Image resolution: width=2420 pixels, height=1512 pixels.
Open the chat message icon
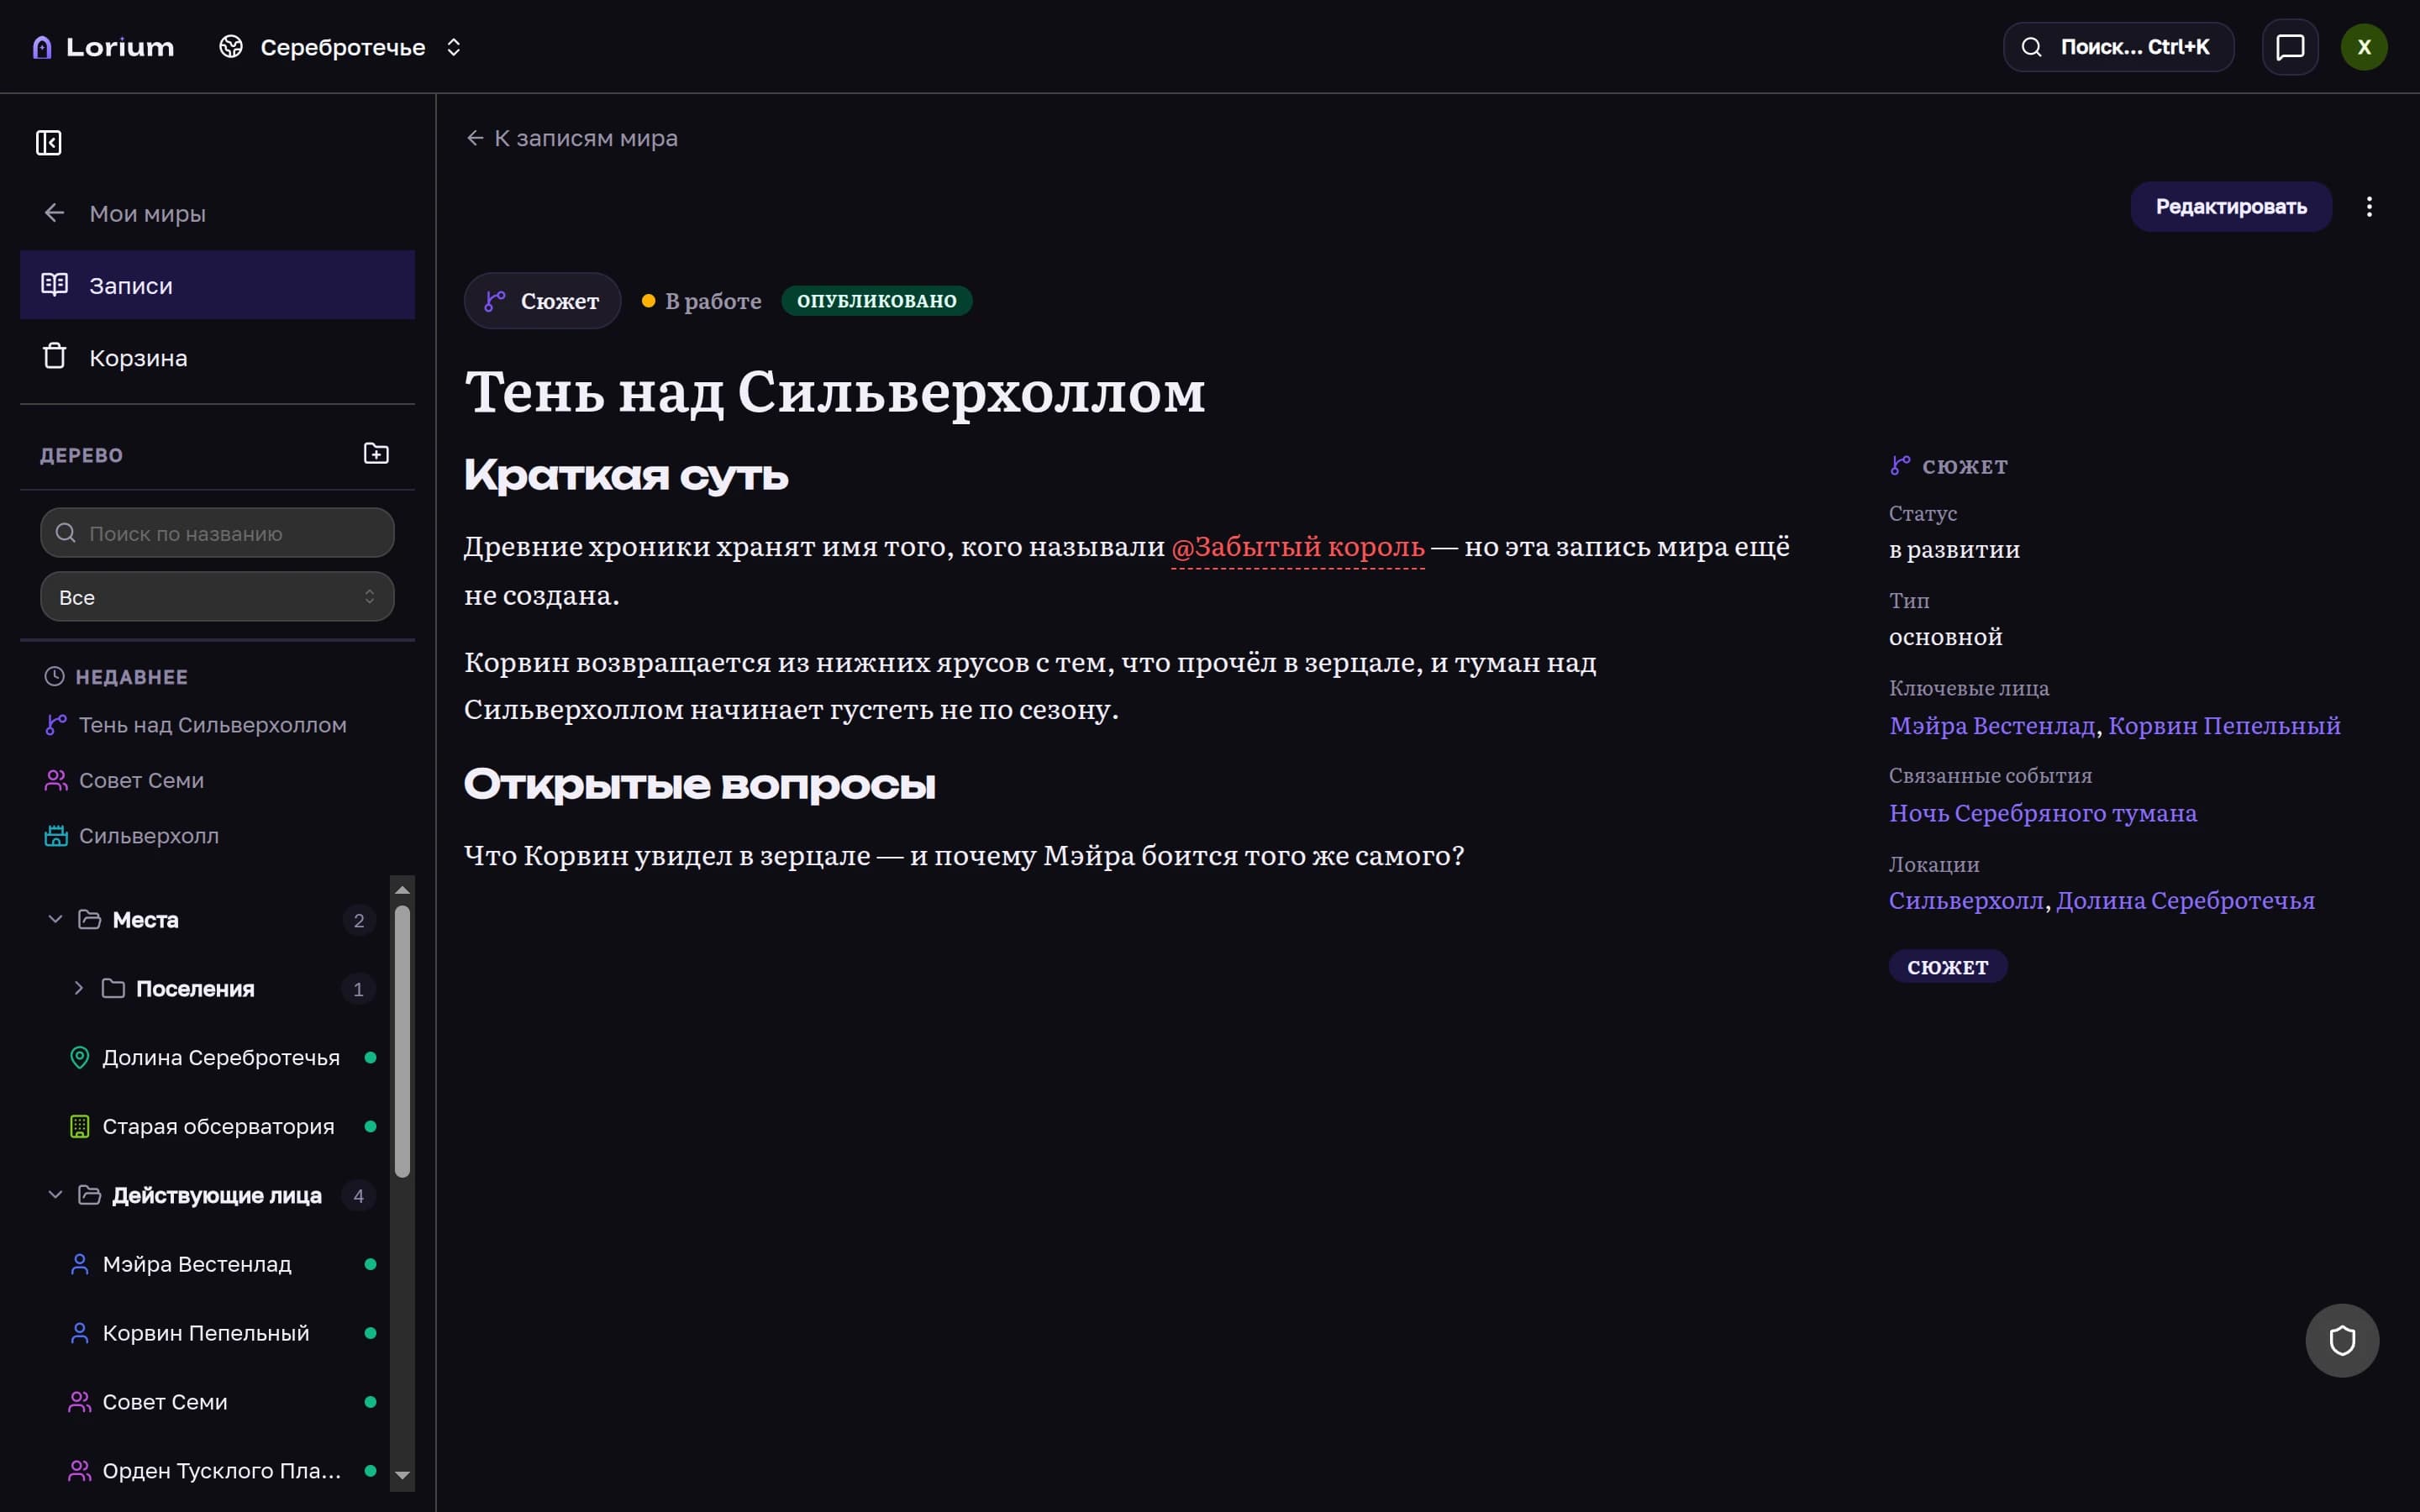tap(2290, 47)
